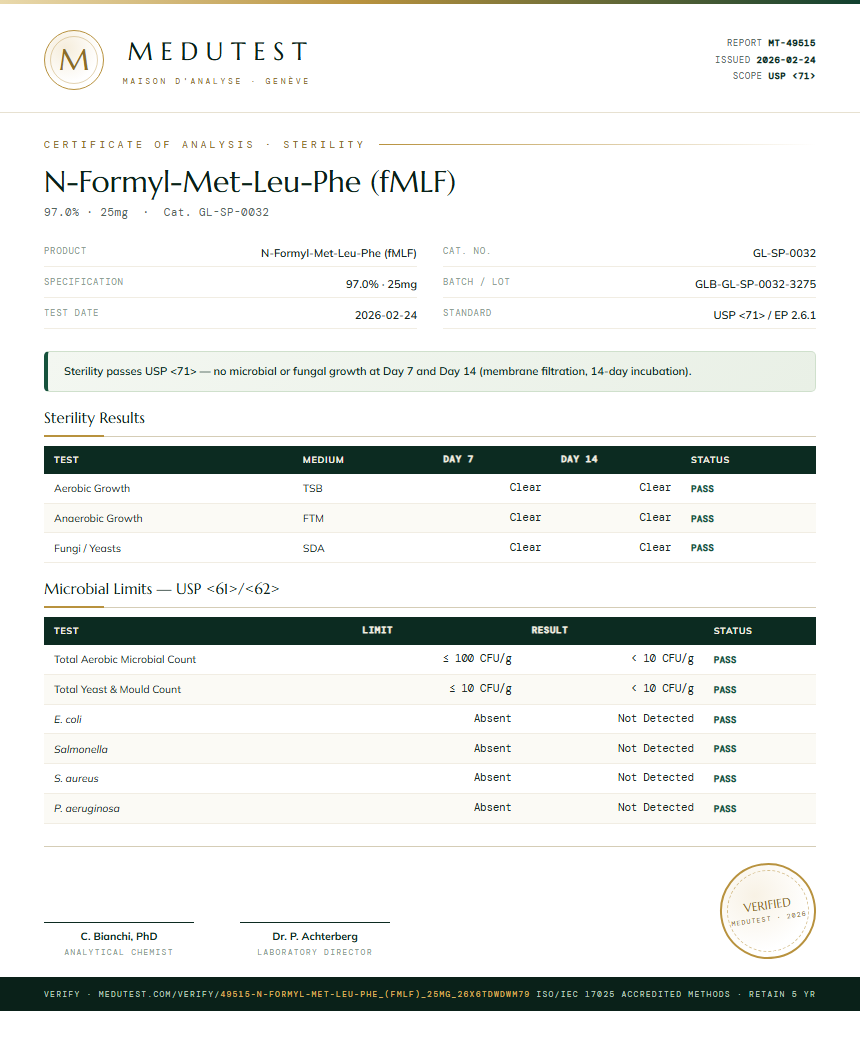The height and width of the screenshot is (1041, 860).
Task: Click the LIMIT column header
Action: click(x=377, y=630)
